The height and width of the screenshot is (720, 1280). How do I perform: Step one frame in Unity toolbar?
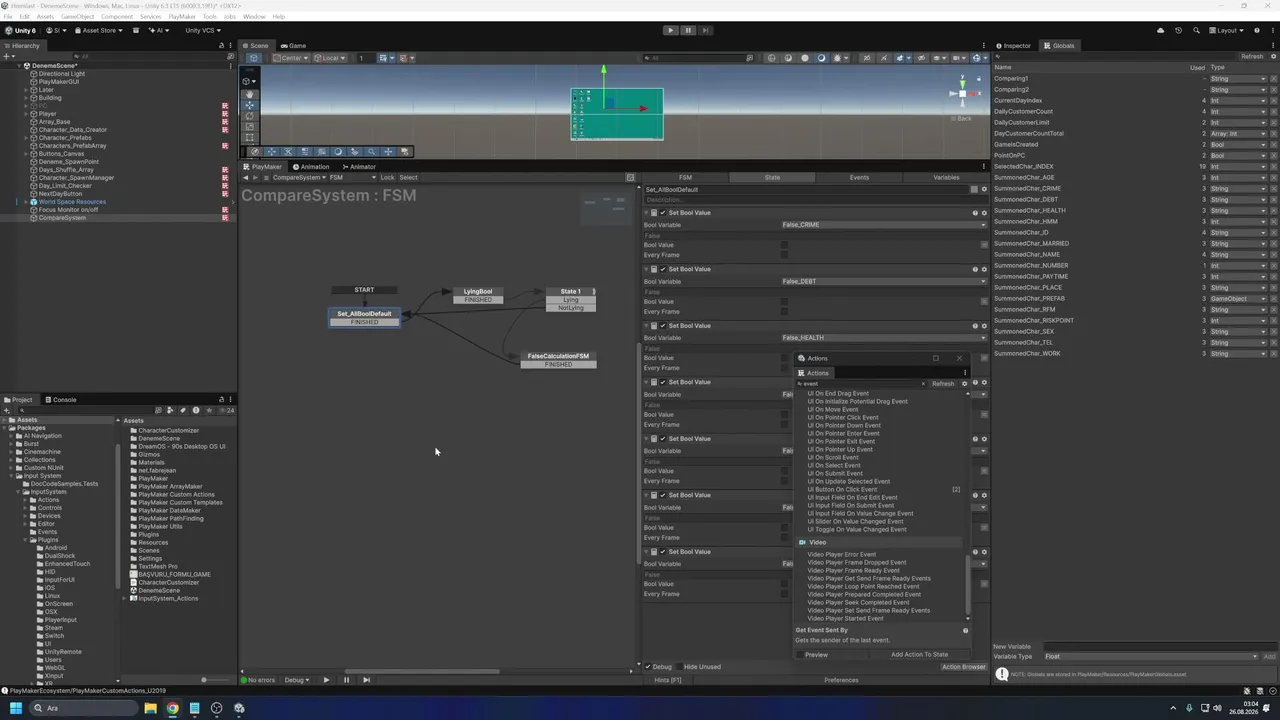(x=706, y=30)
